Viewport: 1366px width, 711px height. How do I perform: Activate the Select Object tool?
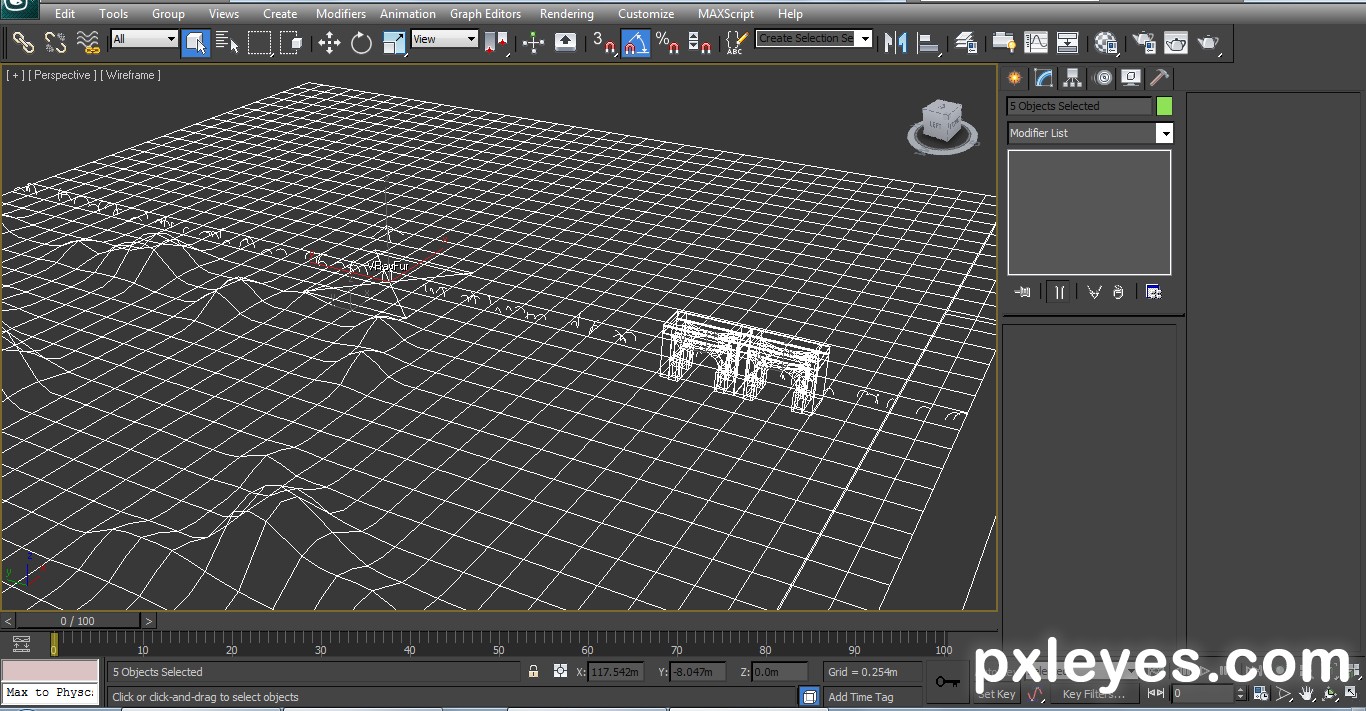[195, 42]
